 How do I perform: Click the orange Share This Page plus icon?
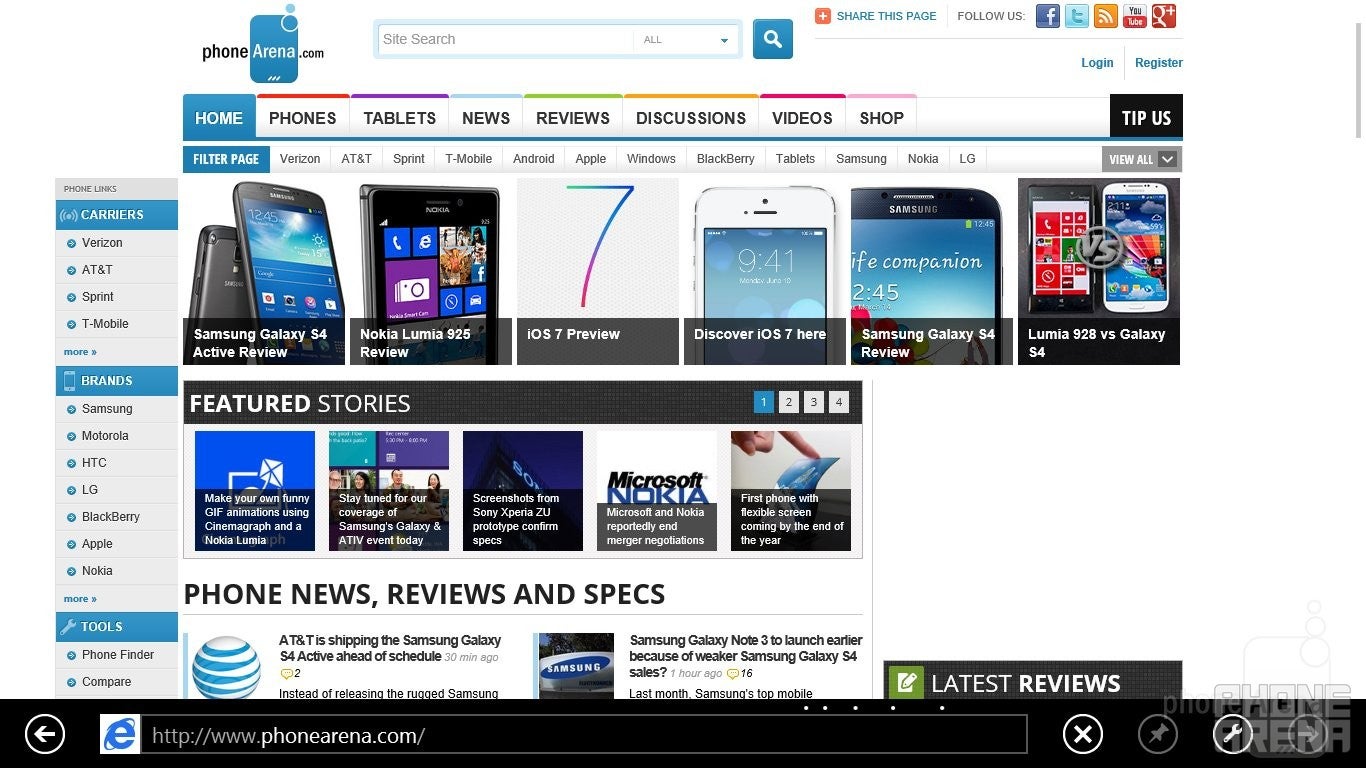tap(823, 16)
